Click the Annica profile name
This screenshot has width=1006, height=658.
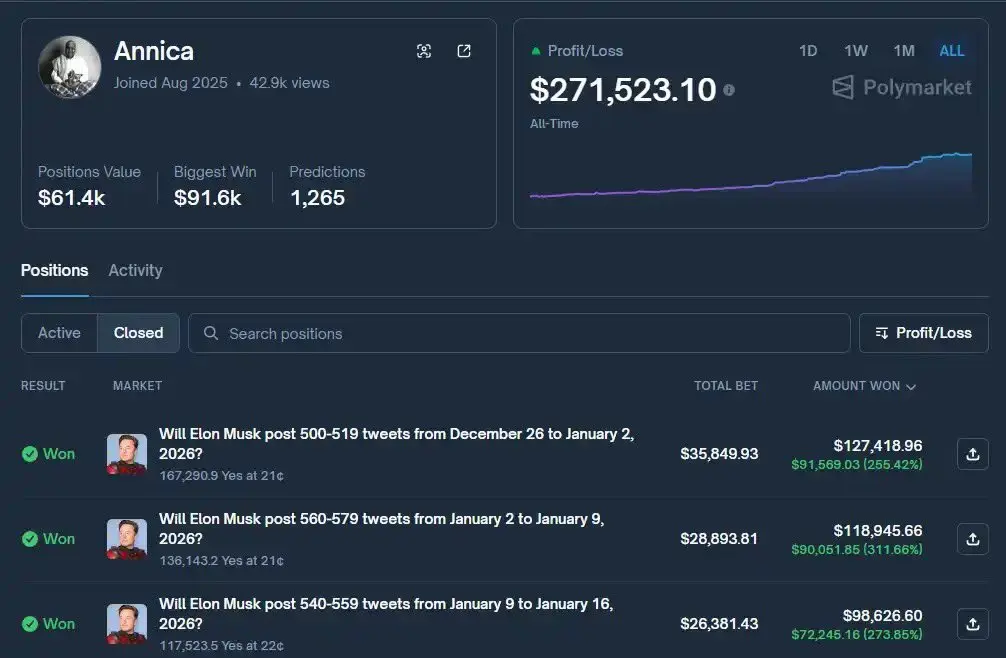[x=154, y=51]
